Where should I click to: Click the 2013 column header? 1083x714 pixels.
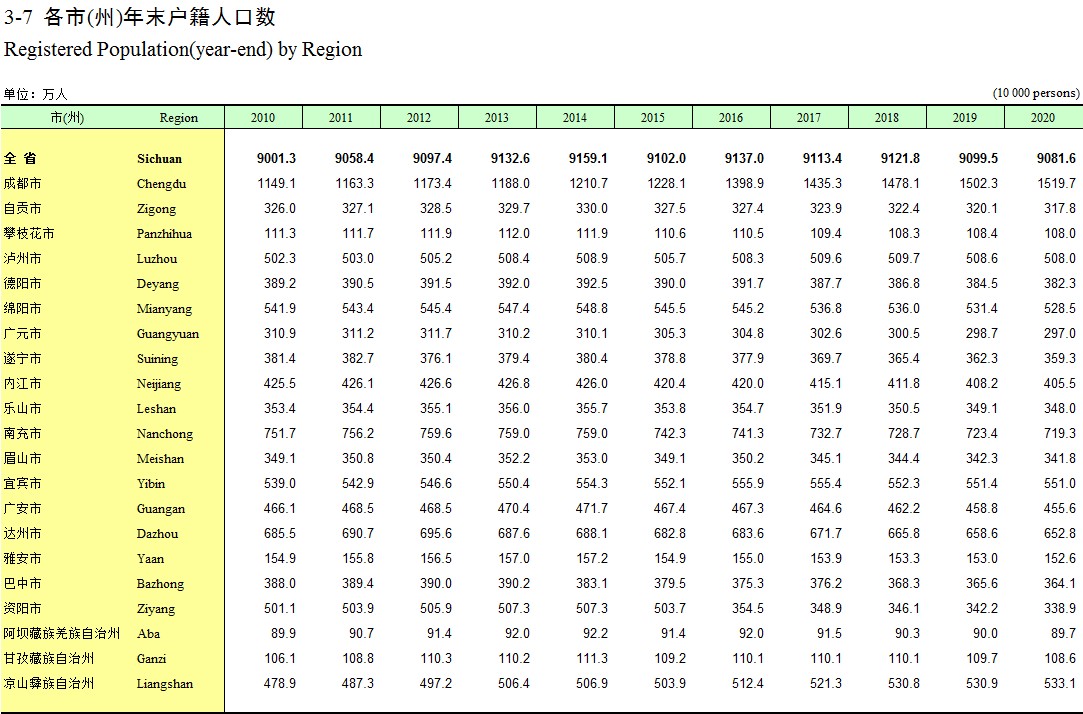(x=497, y=117)
